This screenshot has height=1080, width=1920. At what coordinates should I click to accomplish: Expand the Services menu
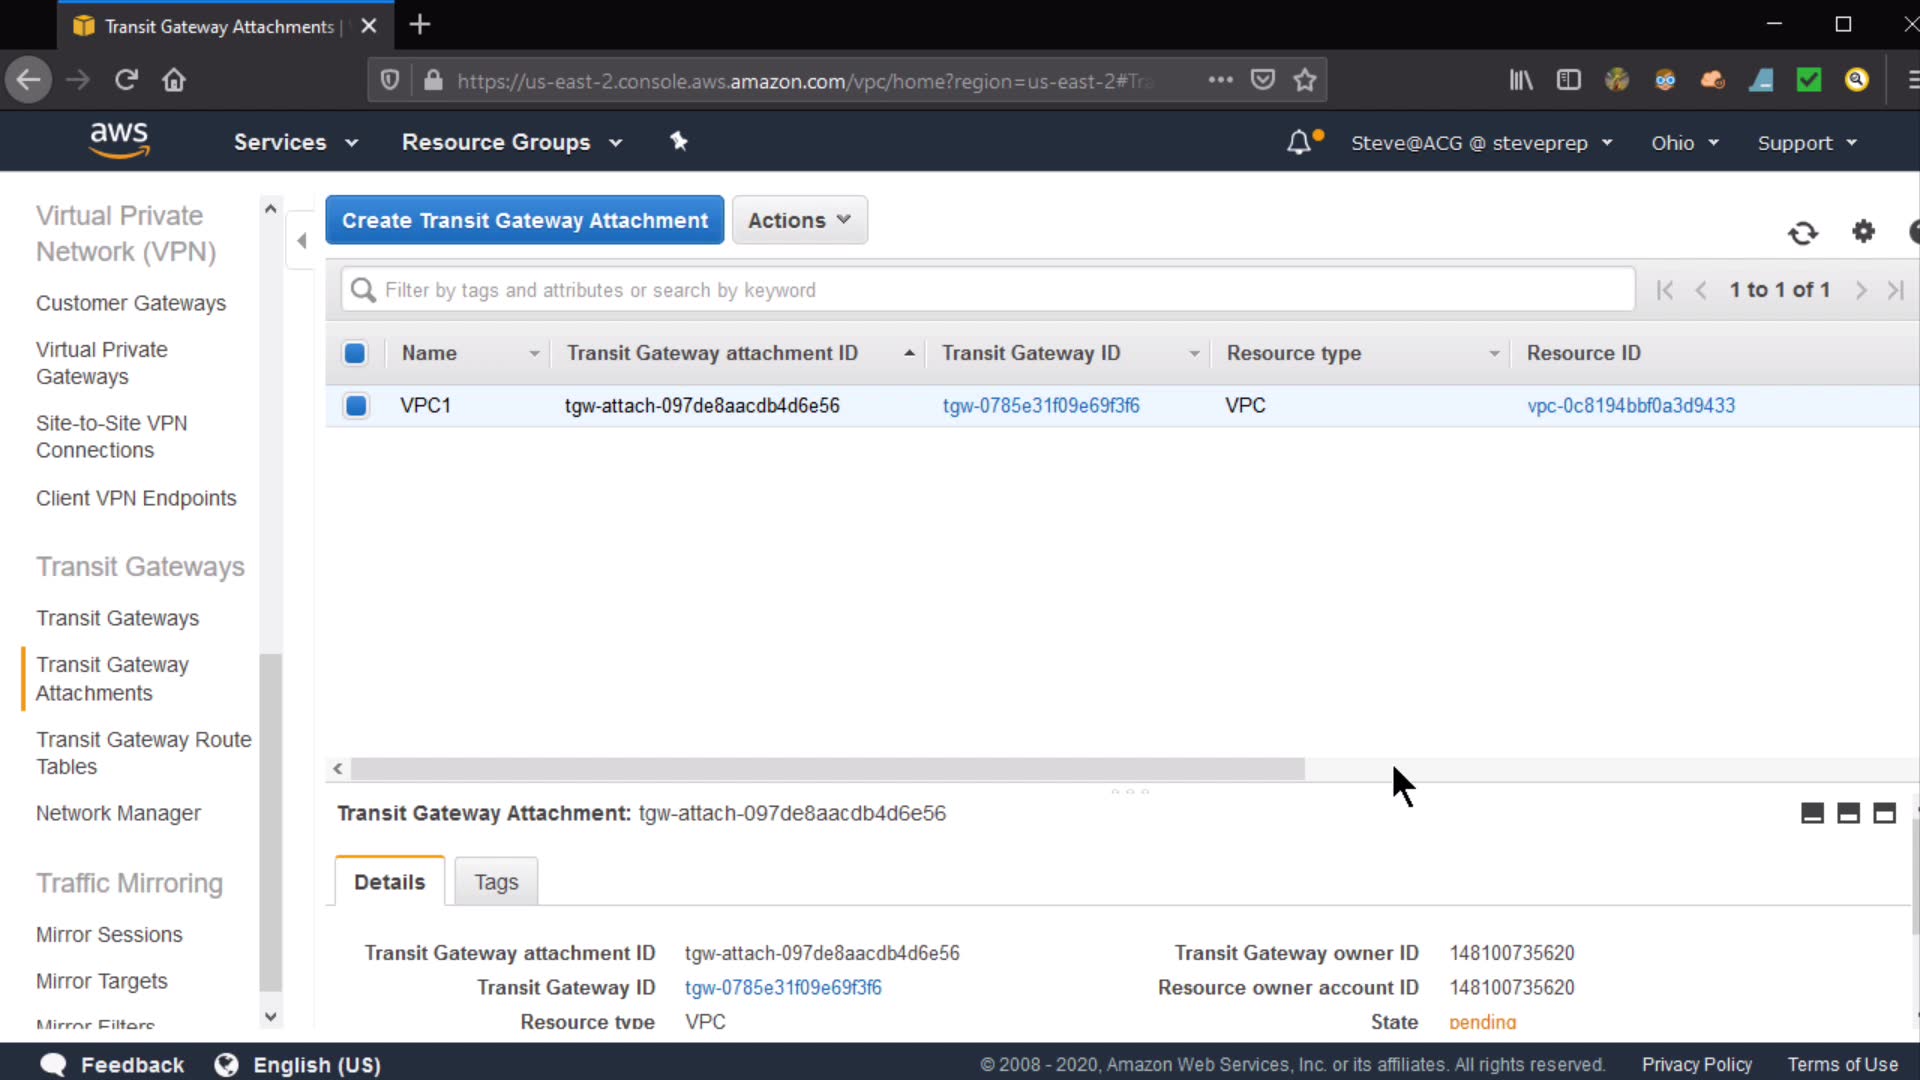click(x=295, y=143)
